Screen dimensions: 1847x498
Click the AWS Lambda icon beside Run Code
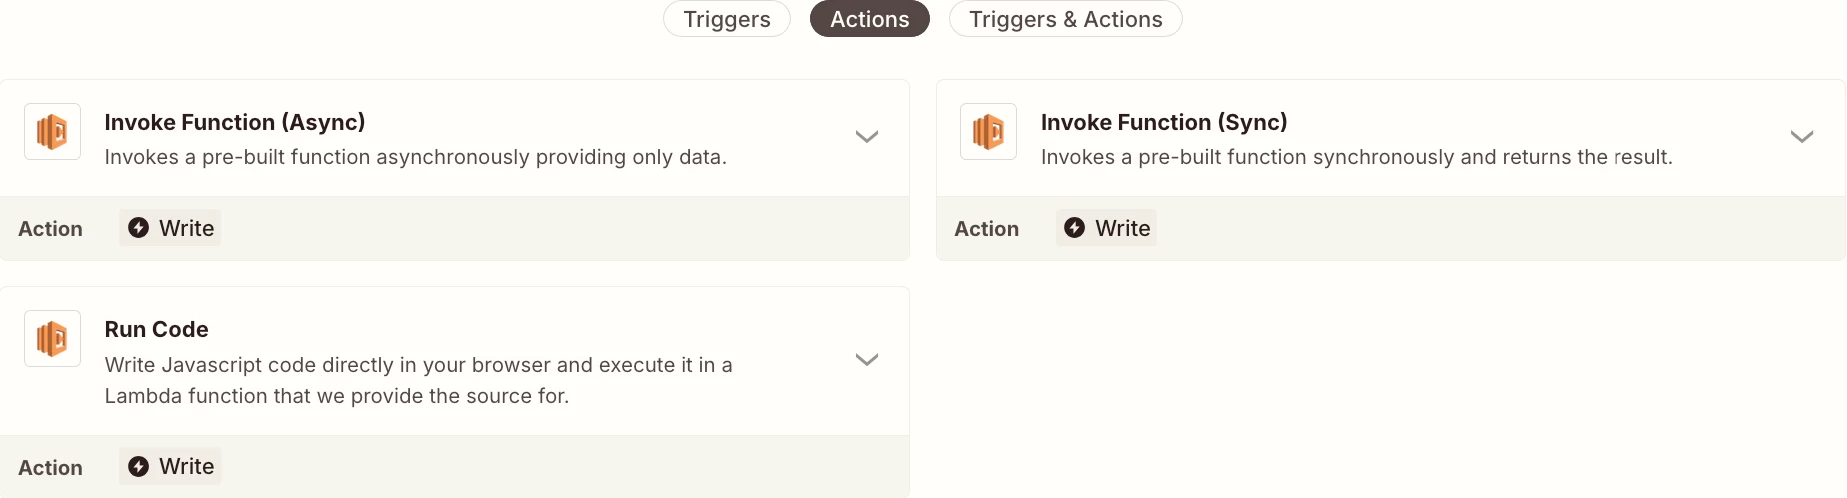[52, 339]
